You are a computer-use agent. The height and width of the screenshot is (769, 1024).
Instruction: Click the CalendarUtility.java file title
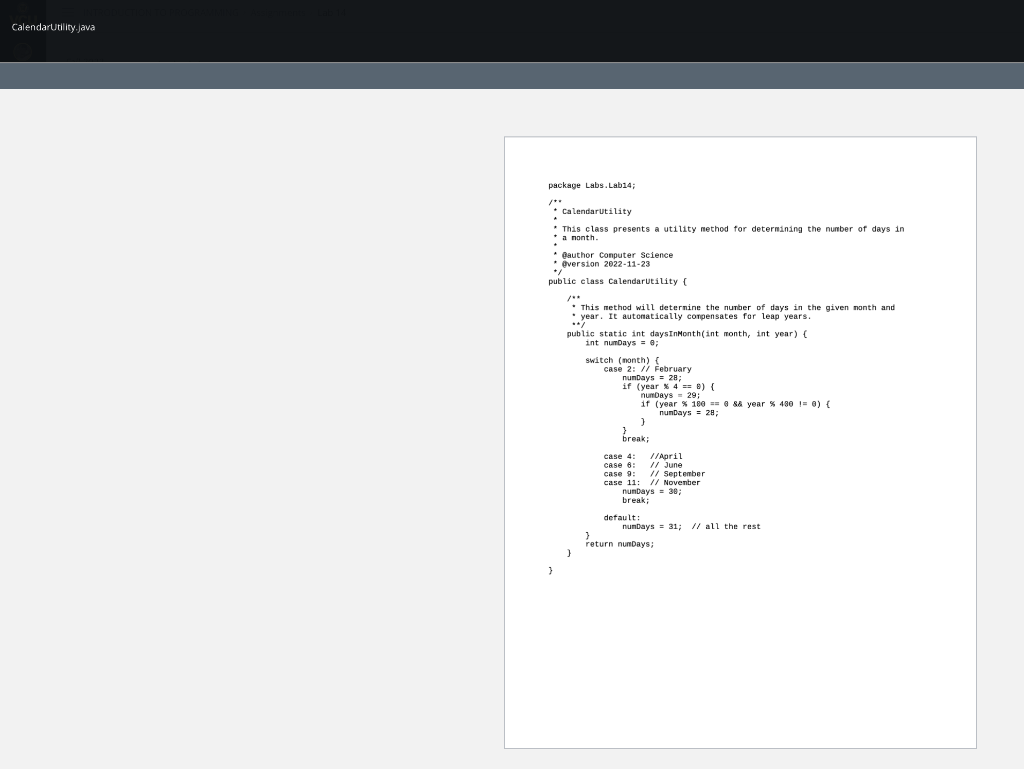pyautogui.click(x=53, y=27)
